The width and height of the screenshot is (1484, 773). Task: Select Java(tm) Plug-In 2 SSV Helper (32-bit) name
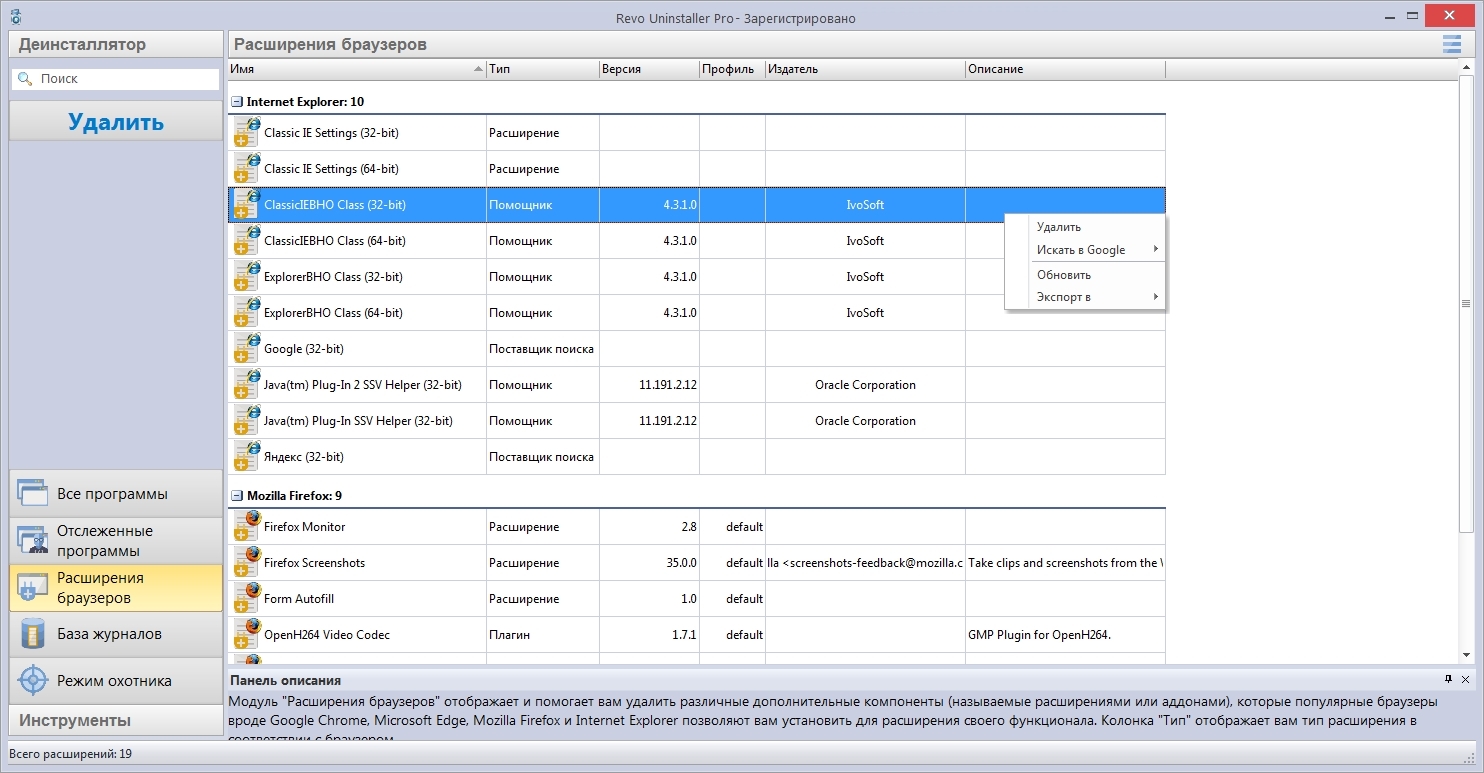pos(363,385)
